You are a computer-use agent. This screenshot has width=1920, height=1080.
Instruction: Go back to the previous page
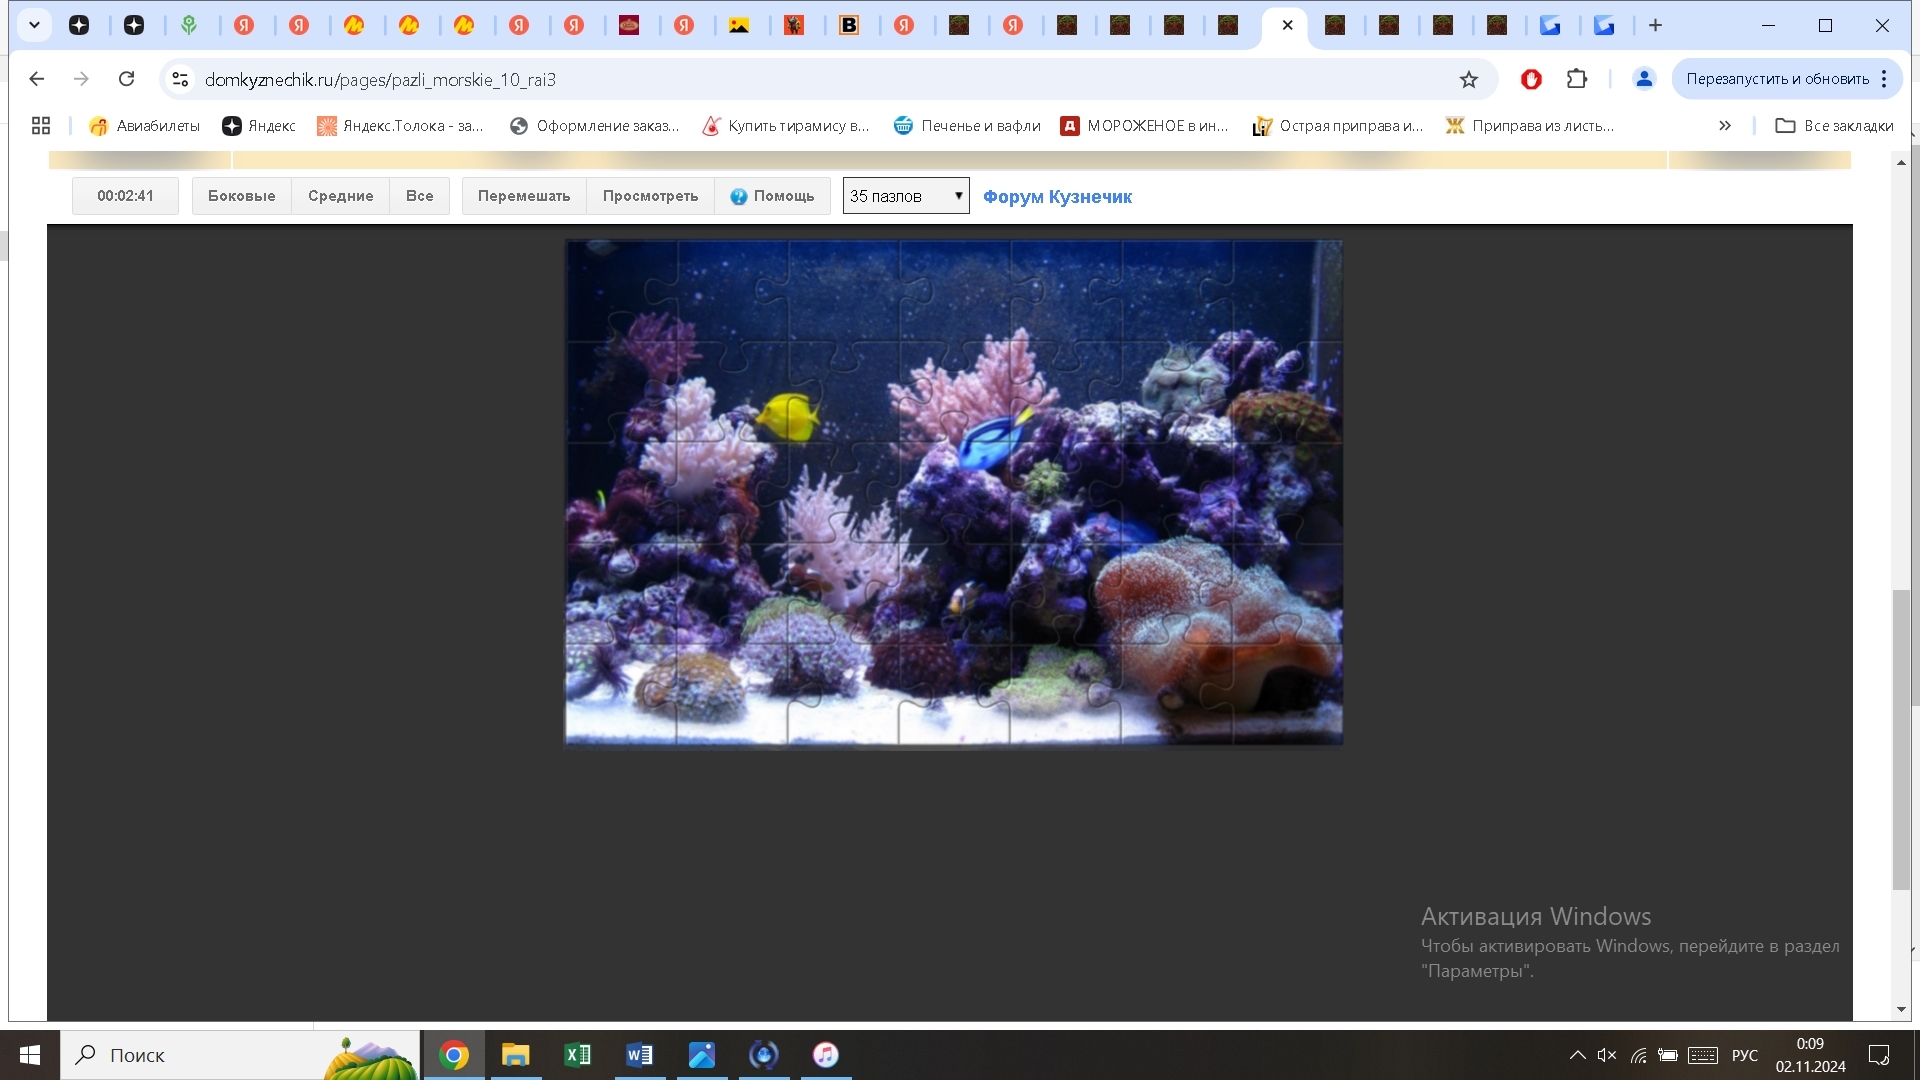37,79
